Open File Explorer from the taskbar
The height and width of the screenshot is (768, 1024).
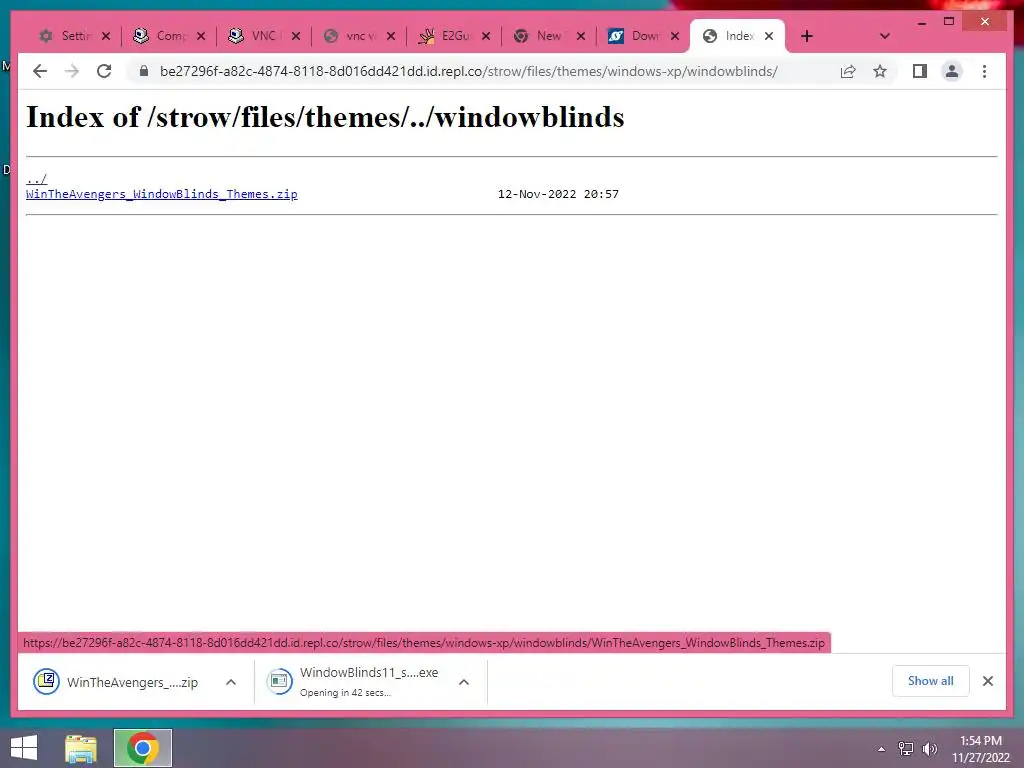click(81, 748)
